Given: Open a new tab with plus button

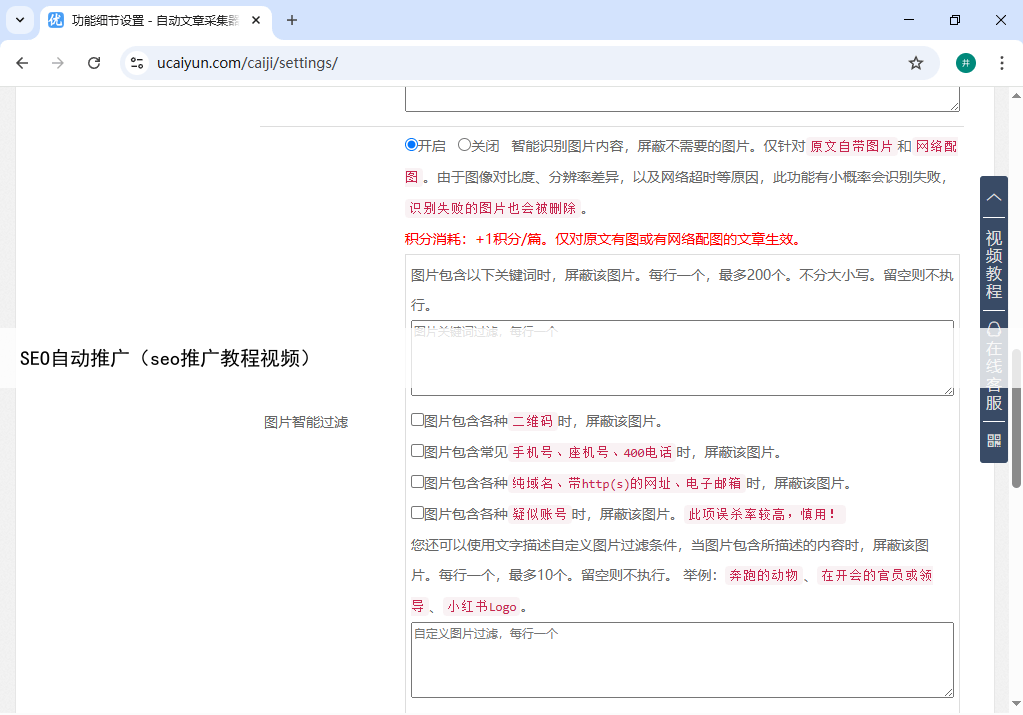Looking at the screenshot, I should (x=292, y=20).
